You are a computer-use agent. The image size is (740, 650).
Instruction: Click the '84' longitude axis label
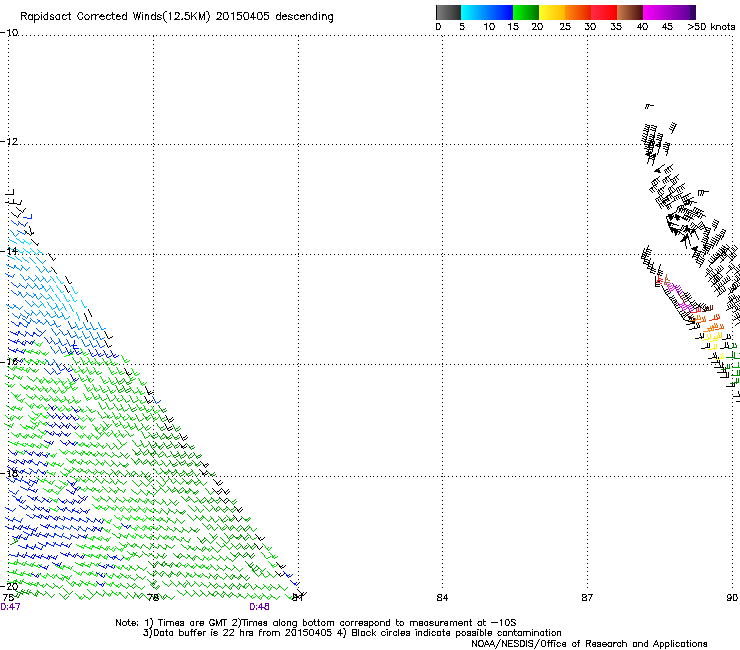click(442, 598)
